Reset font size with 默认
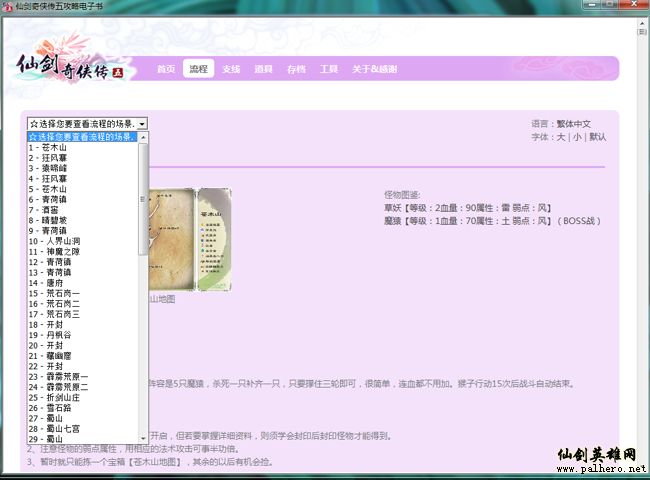 pos(597,137)
